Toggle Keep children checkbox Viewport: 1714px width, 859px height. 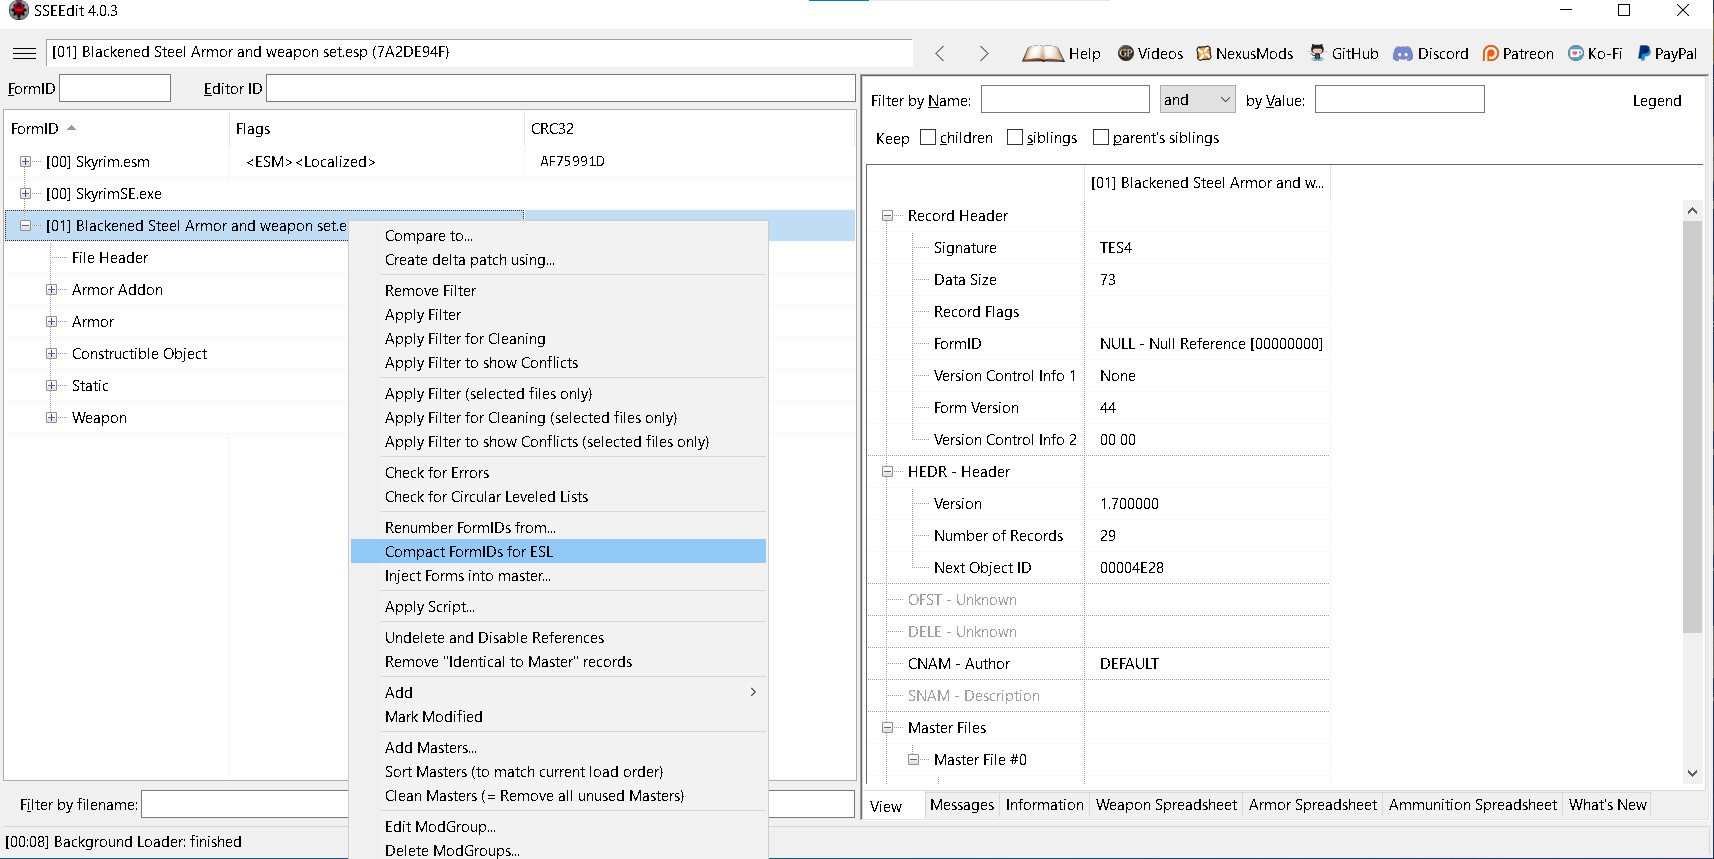point(928,137)
